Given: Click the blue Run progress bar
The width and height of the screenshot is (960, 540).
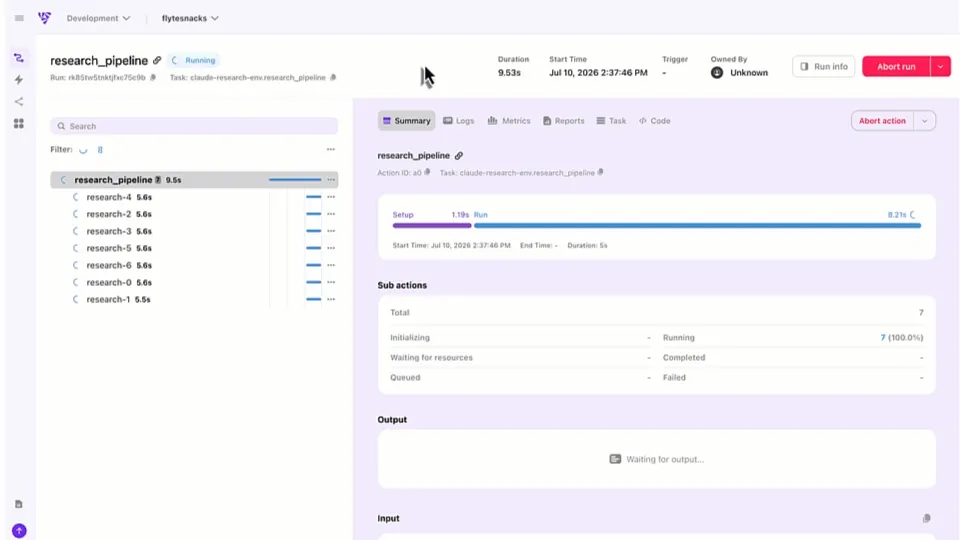Looking at the screenshot, I should click(x=697, y=225).
